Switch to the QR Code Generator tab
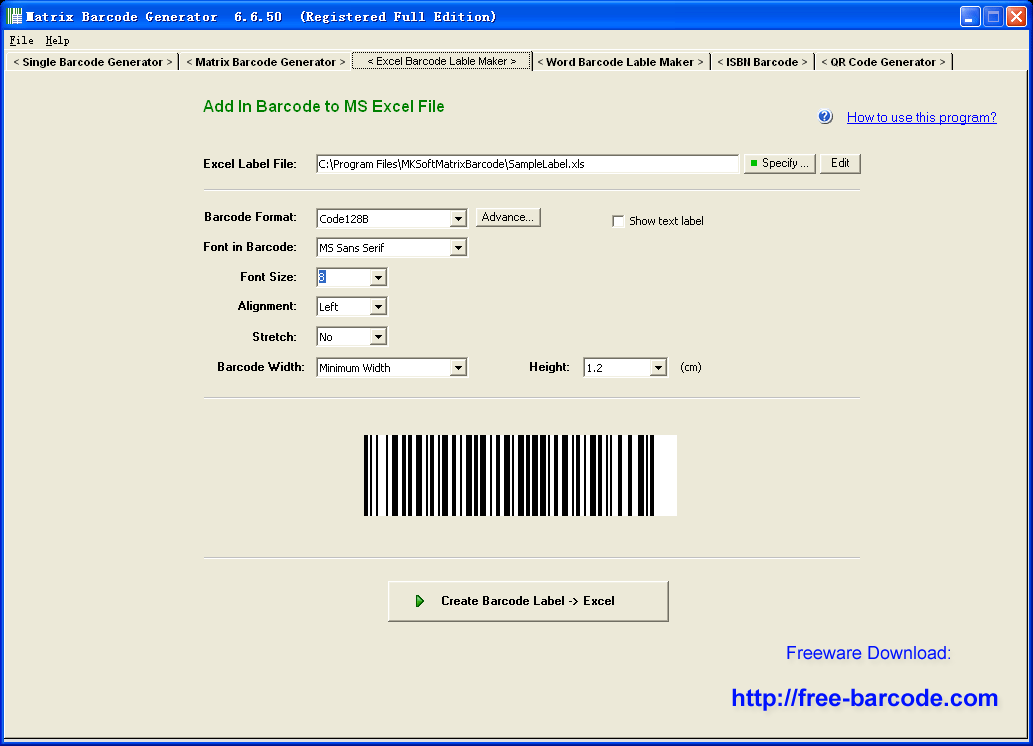Viewport: 1033px width, 746px height. tap(884, 61)
